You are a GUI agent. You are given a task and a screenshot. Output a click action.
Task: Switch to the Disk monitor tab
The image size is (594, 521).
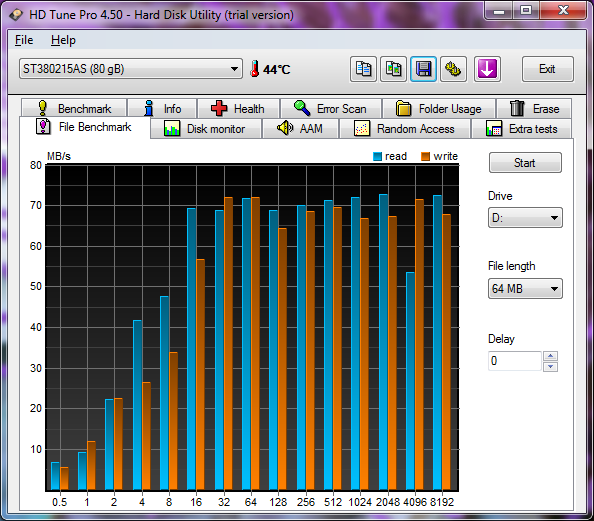pyautogui.click(x=206, y=129)
